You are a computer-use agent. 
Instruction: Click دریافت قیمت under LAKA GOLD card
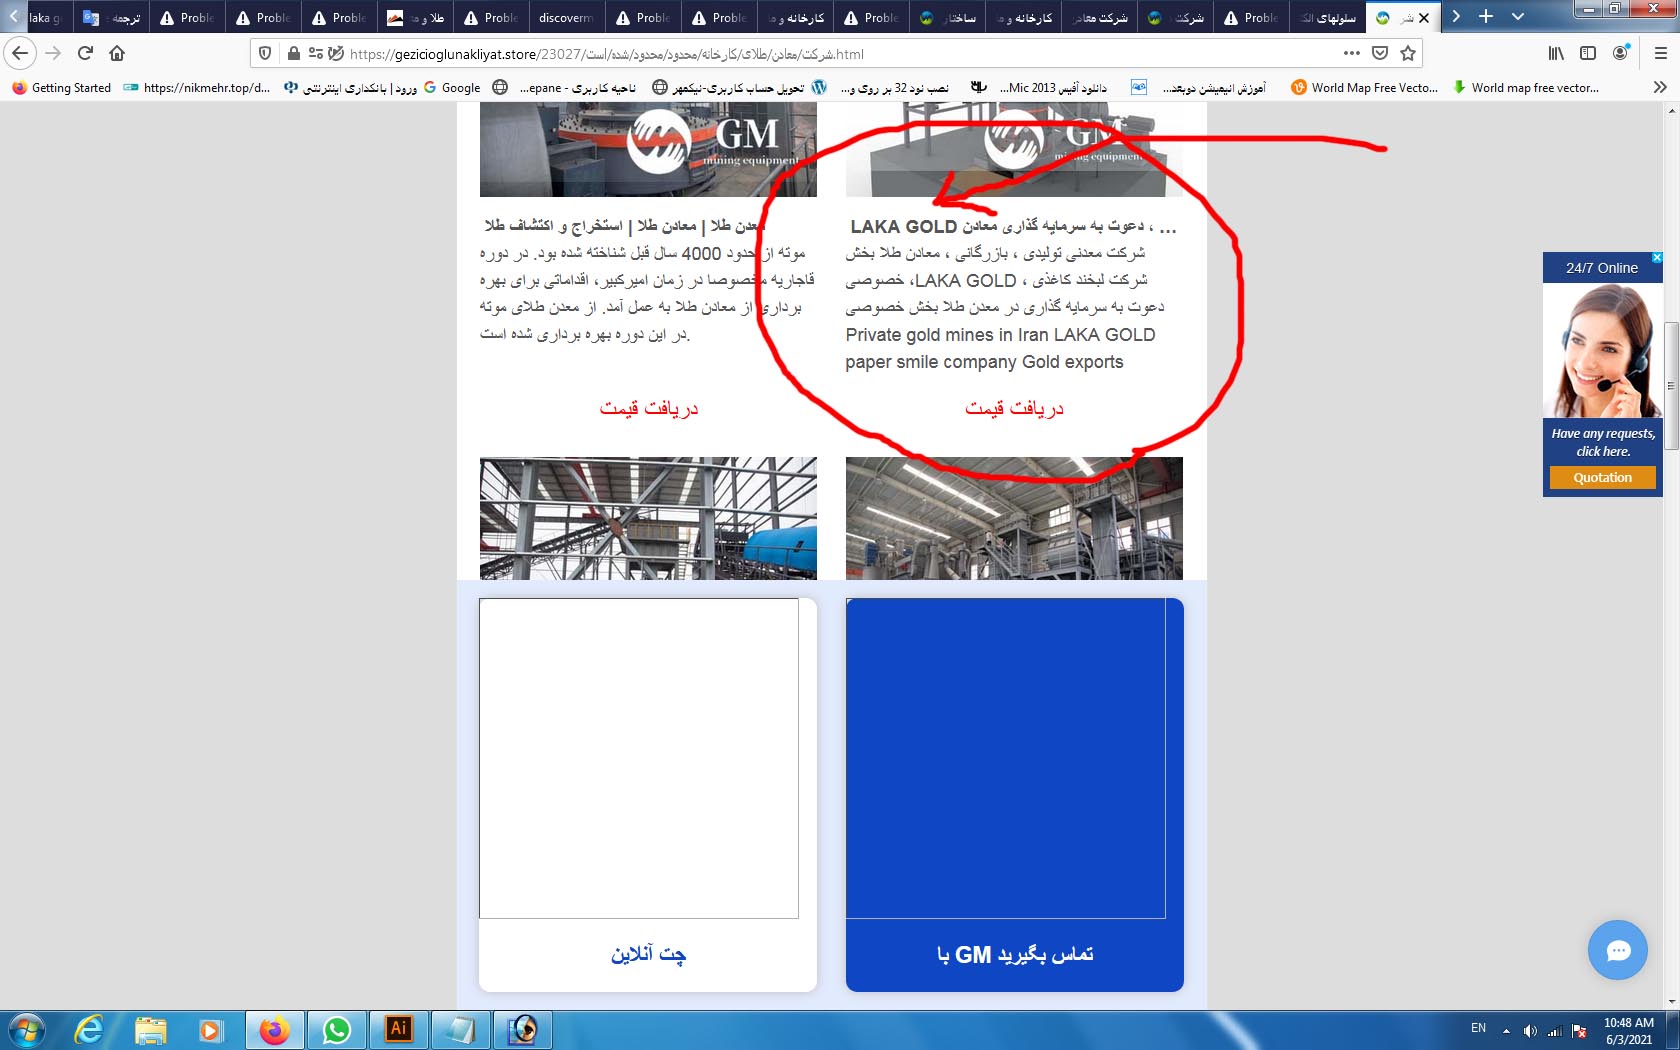(x=1014, y=409)
